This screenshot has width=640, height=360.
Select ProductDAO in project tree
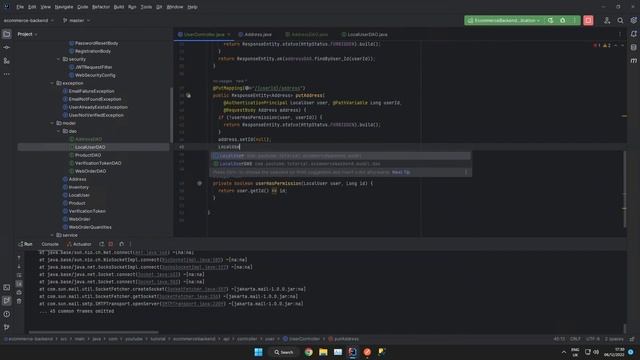click(88, 155)
